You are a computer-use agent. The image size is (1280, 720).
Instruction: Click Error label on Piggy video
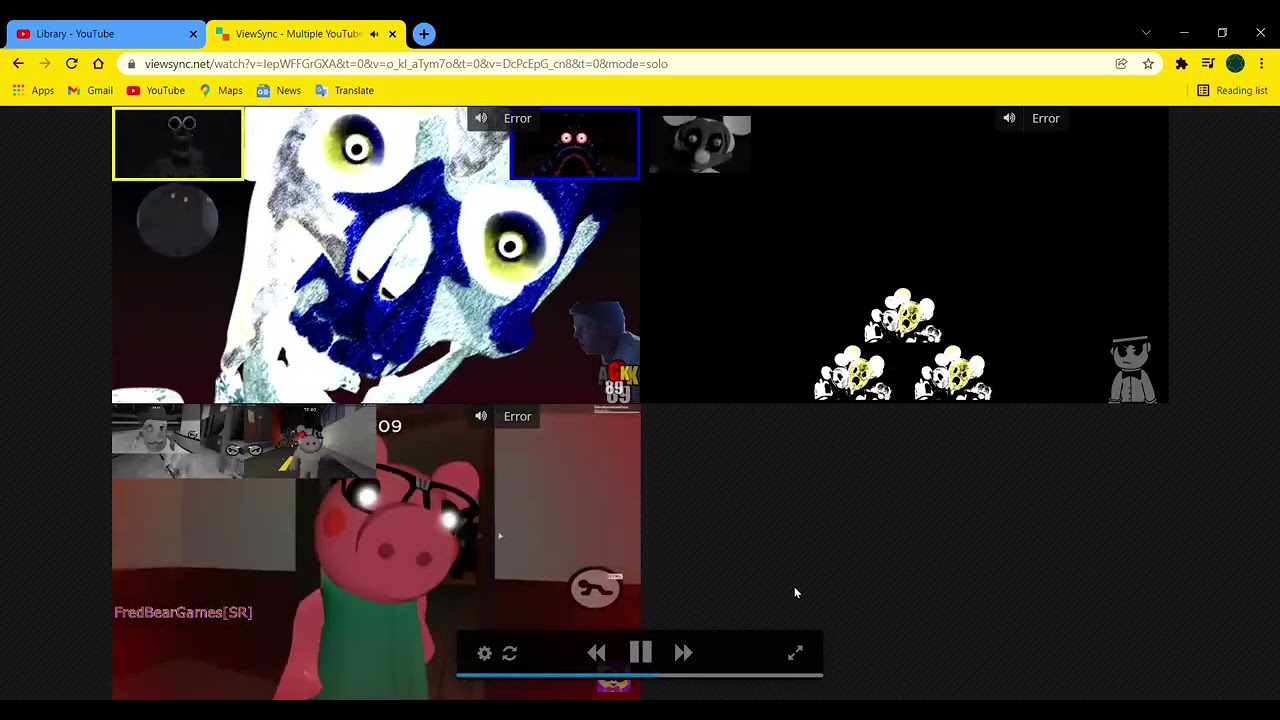pos(517,416)
